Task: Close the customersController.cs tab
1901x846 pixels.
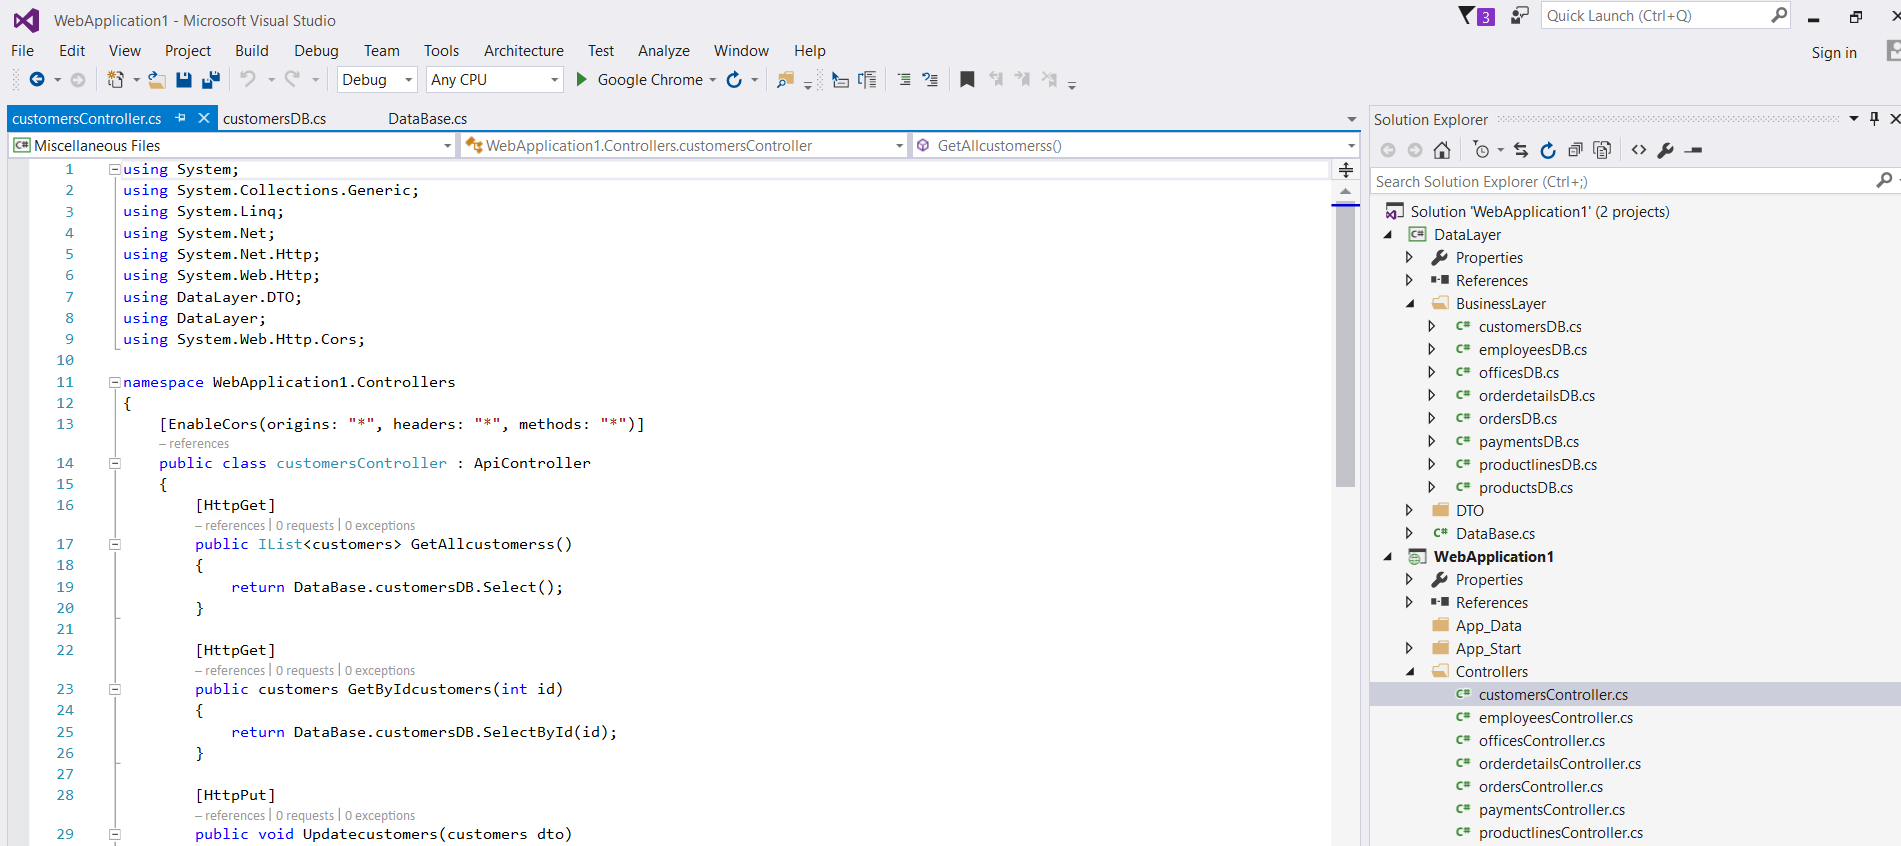Action: 204,118
